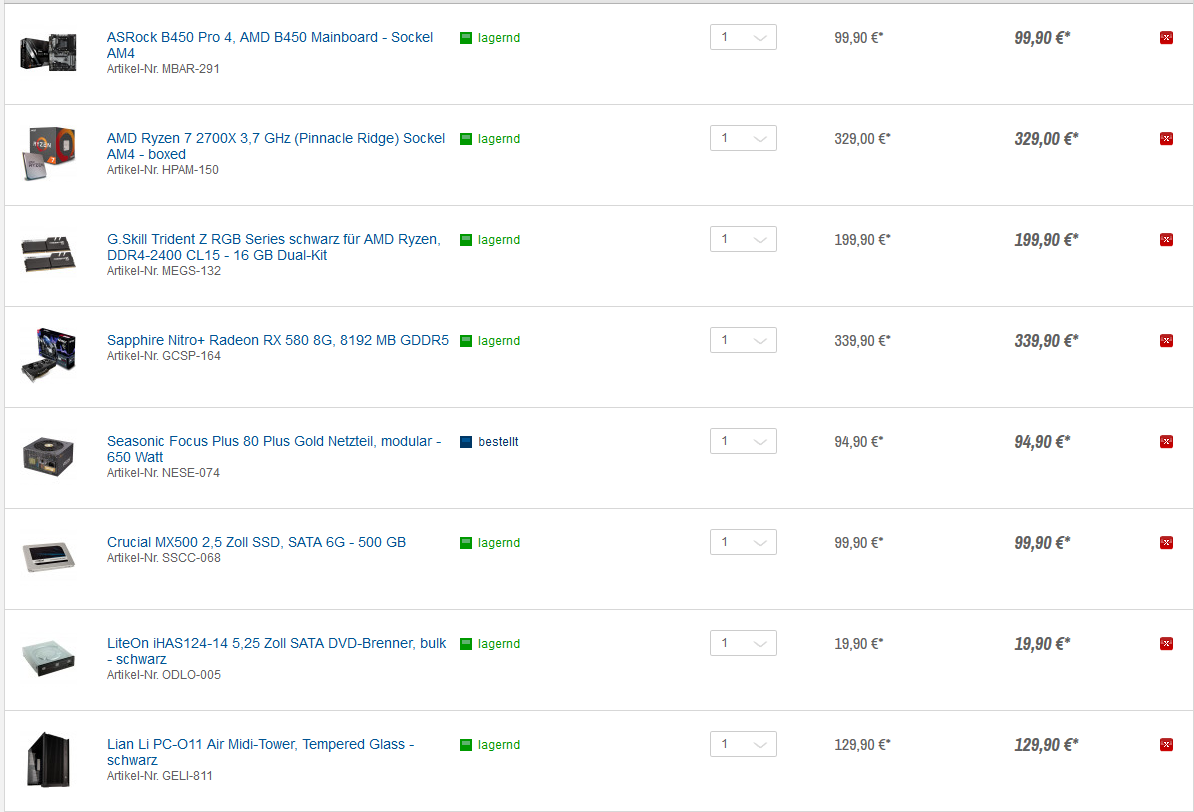Open quantity dropdown for ASRock mainboard

[743, 37]
